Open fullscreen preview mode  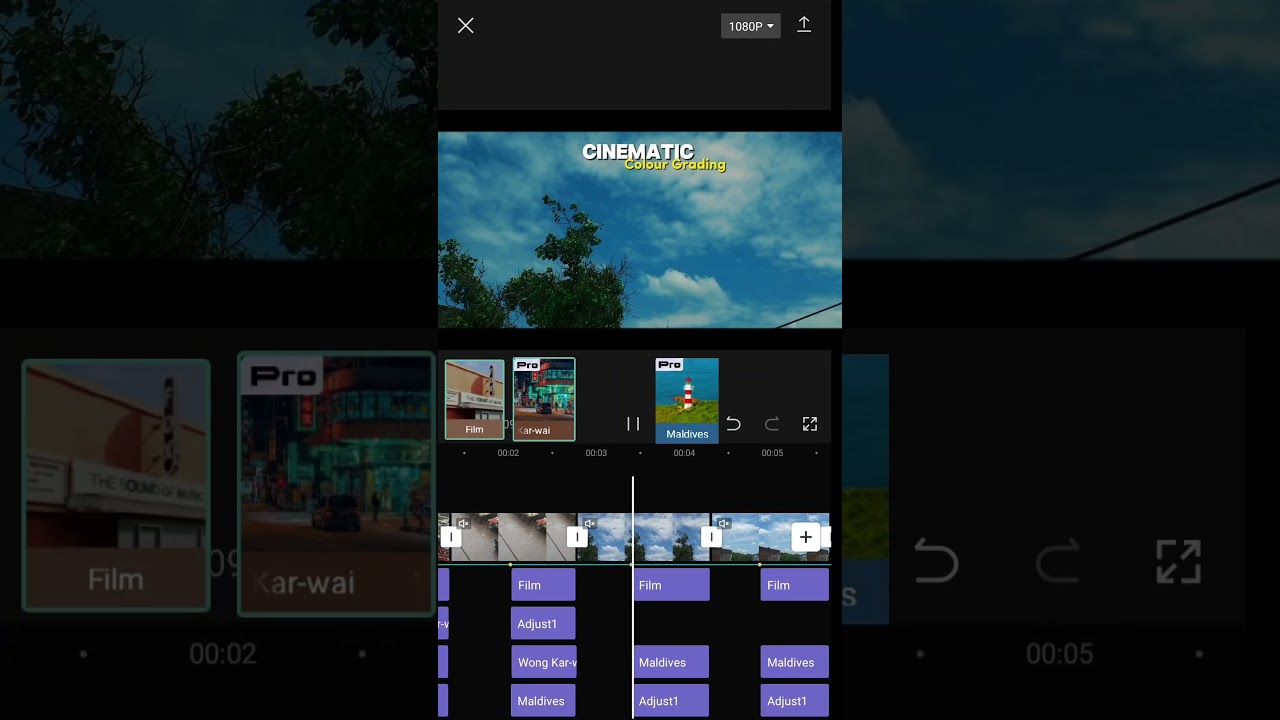(810, 424)
